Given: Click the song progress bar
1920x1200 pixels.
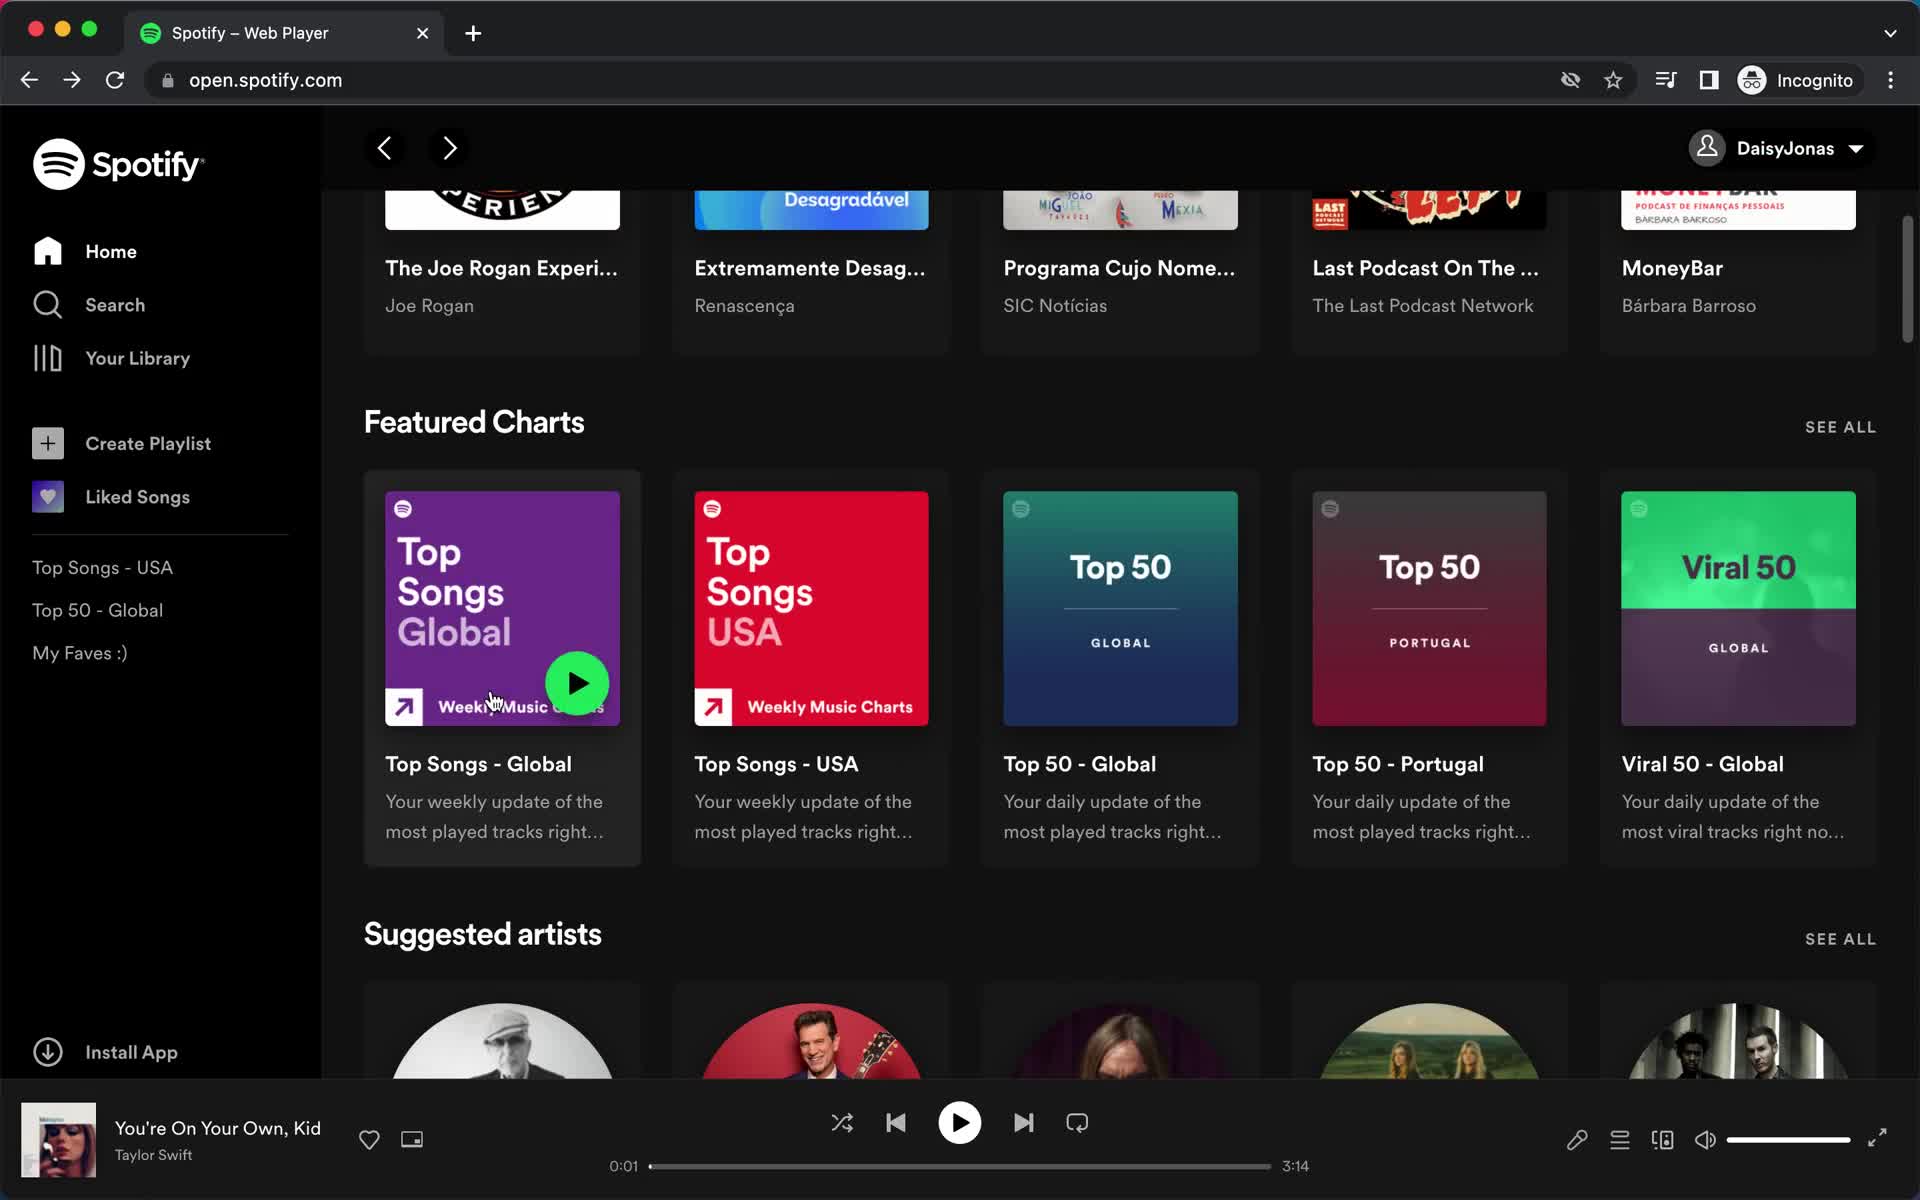Looking at the screenshot, I should coord(959,1166).
